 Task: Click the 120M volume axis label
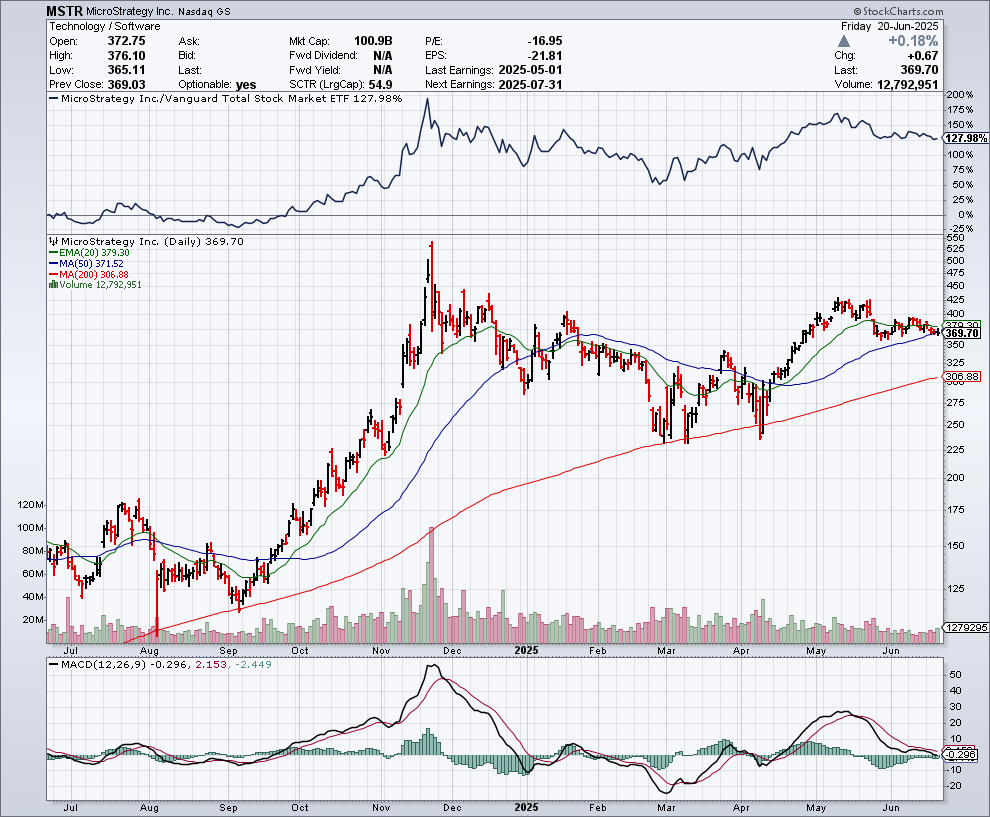31,505
